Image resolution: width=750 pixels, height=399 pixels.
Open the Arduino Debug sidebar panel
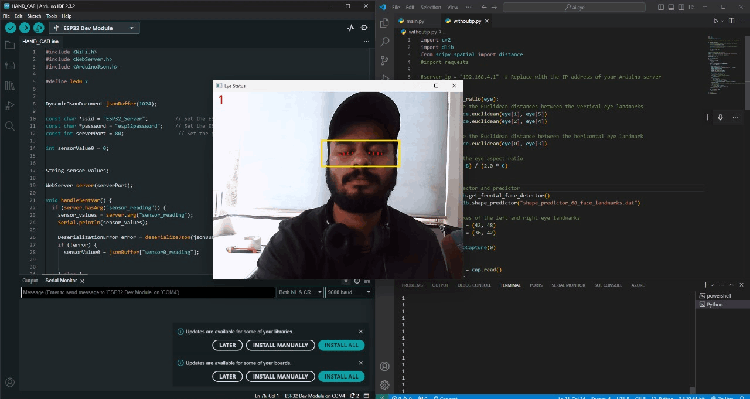click(10, 106)
